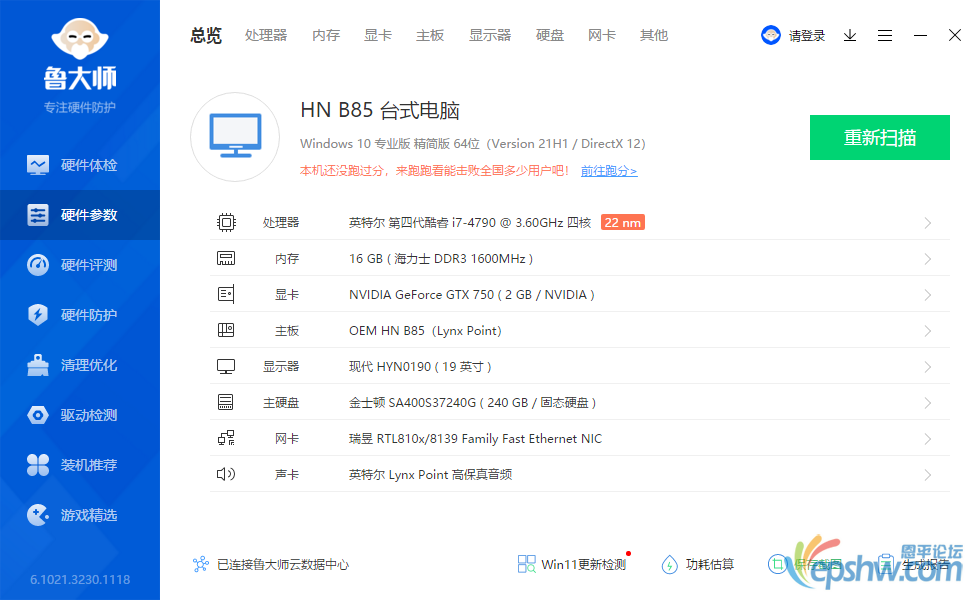Screen dimensions: 980x600
Task: Expand the 显示器 row chevron
Action: [928, 367]
